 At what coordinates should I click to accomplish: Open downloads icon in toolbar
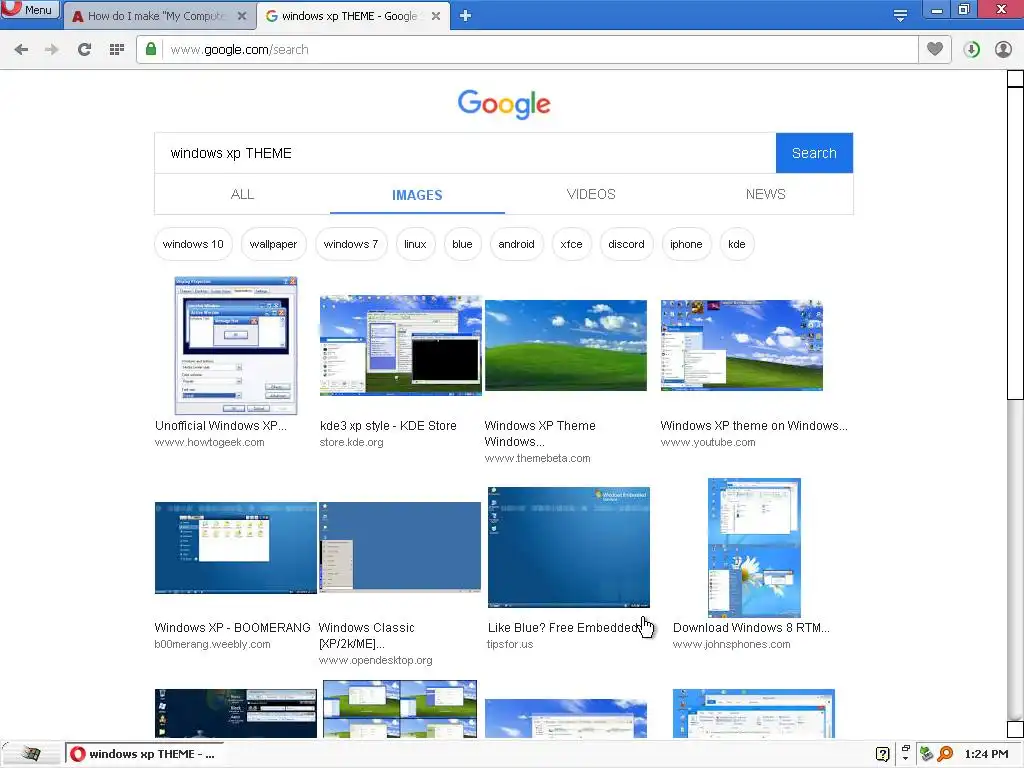pyautogui.click(x=971, y=50)
